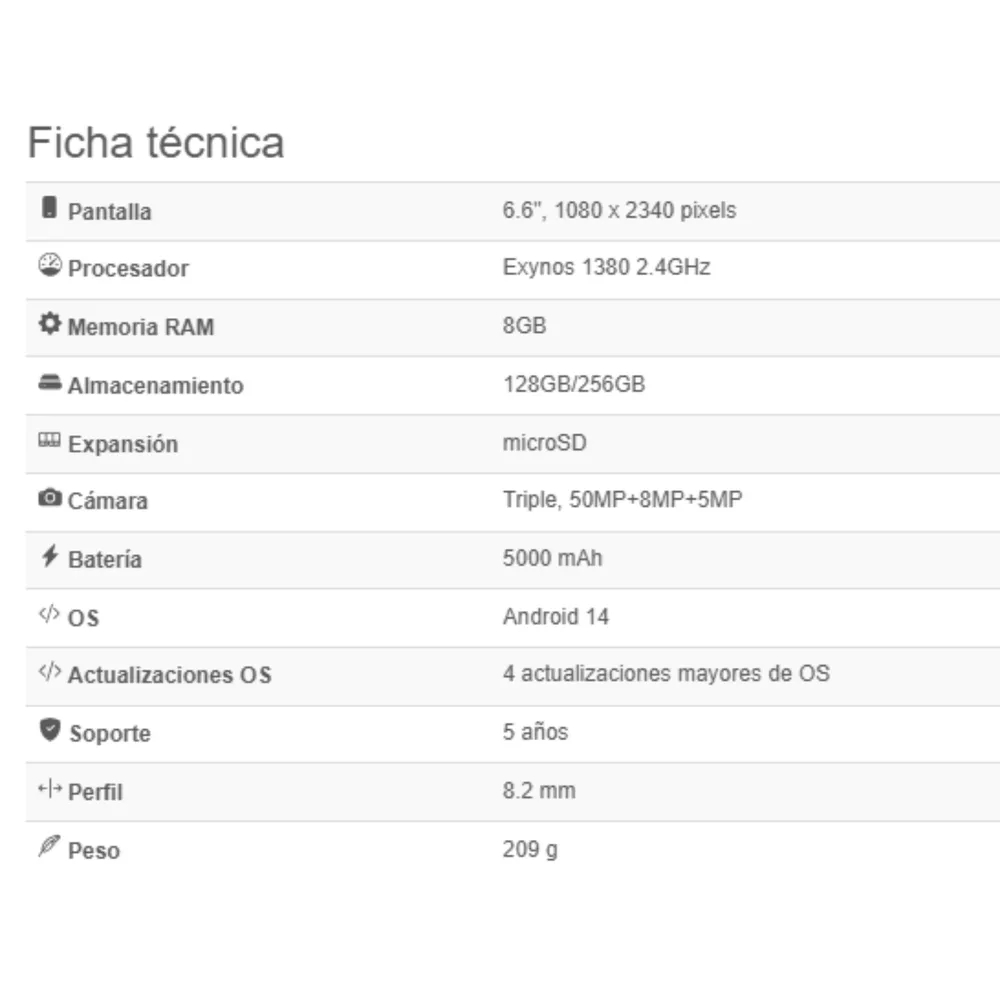This screenshot has height=1000, width=1000.
Task: Click the drive icon beside Almacenamiento
Action: 50,382
